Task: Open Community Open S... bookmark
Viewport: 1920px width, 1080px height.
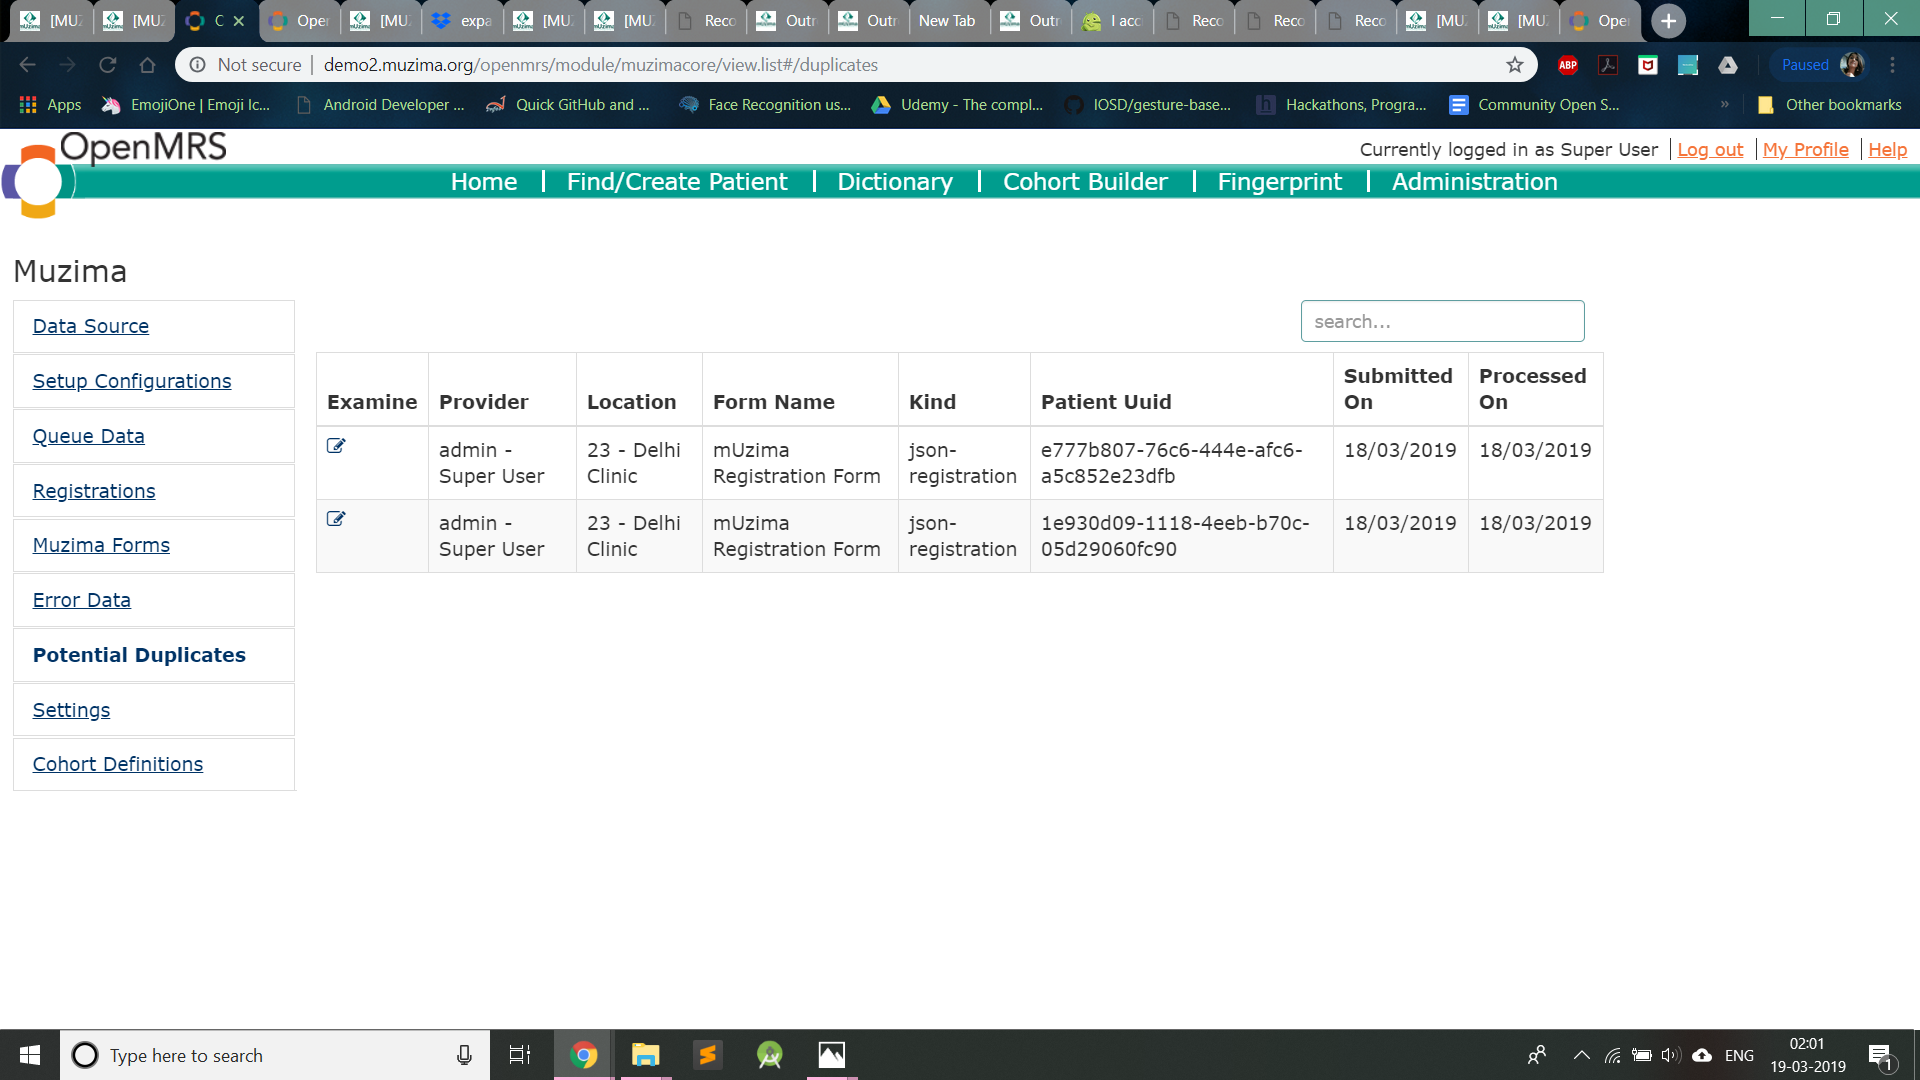Action: (1535, 104)
